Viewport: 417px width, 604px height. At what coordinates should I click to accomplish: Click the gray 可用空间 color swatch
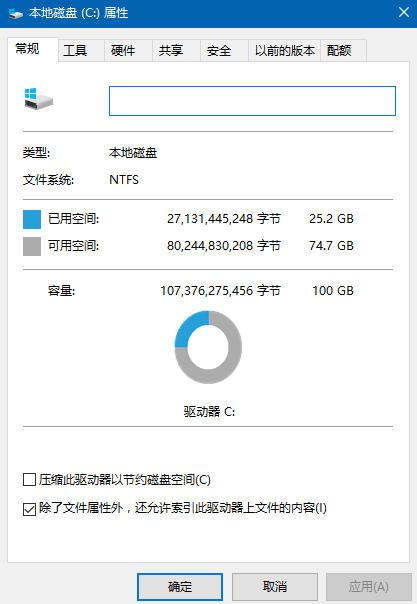click(32, 246)
